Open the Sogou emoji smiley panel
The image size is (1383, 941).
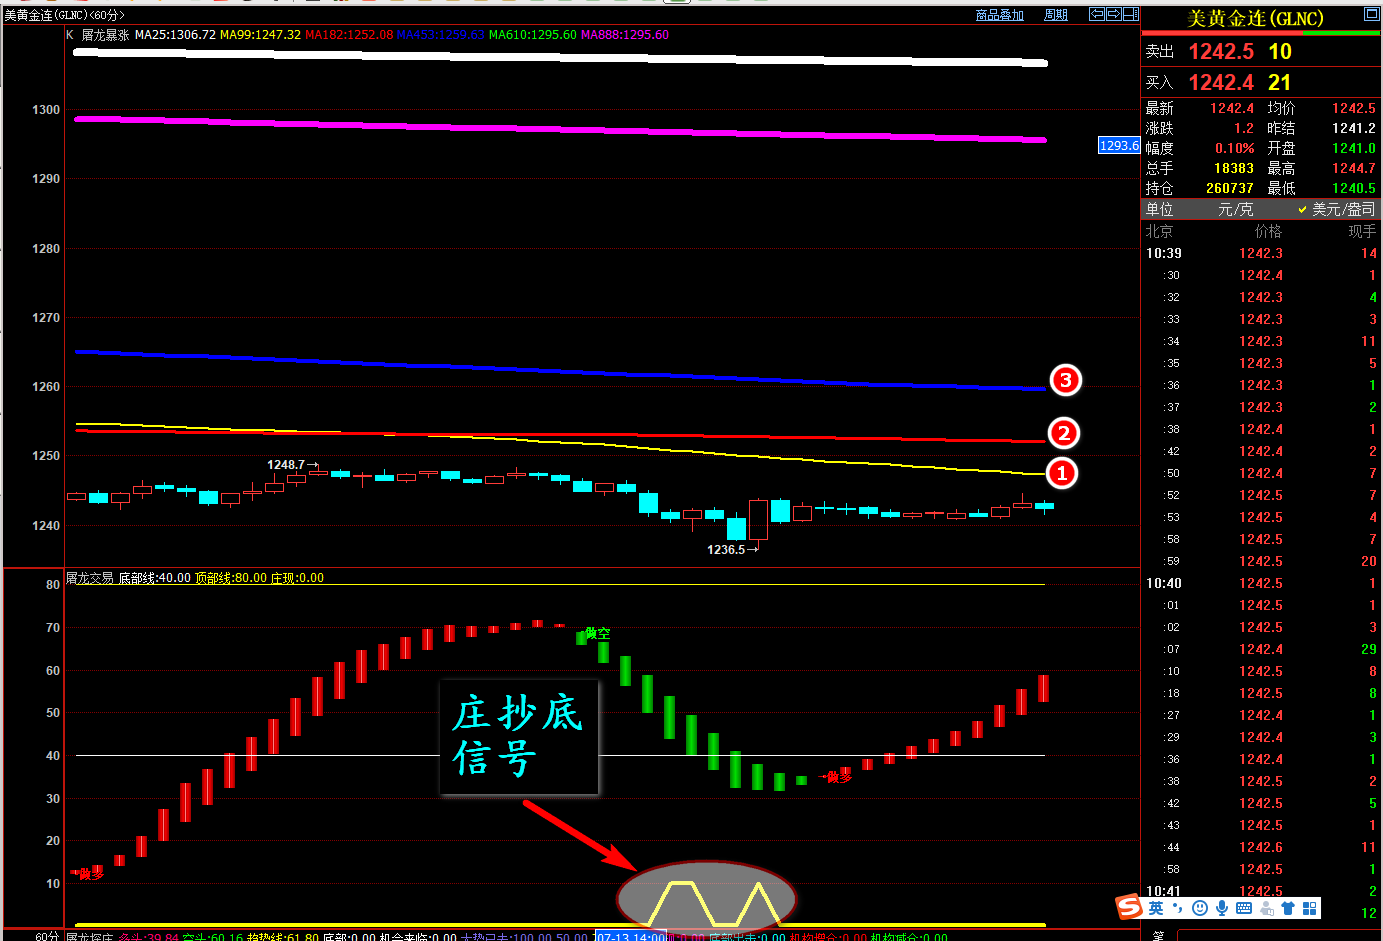pyautogui.click(x=1200, y=908)
